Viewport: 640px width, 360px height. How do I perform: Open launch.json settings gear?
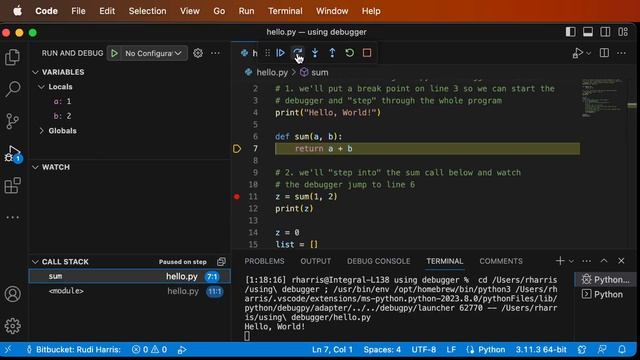[x=198, y=53]
